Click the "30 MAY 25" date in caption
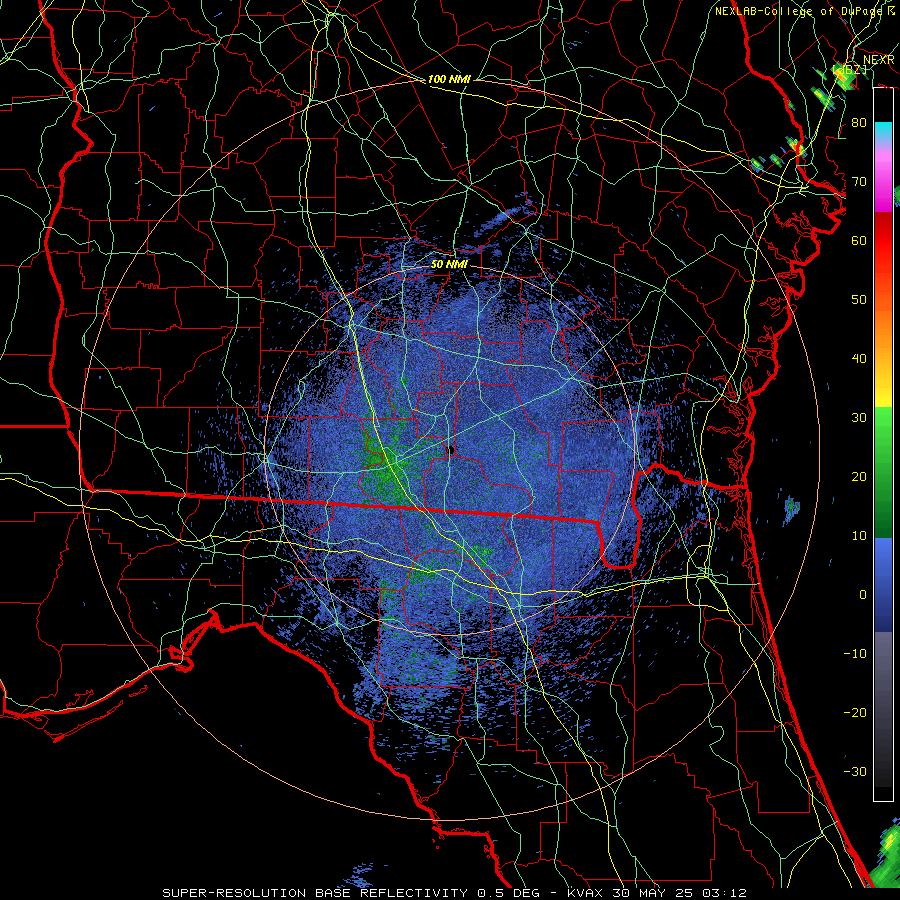The width and height of the screenshot is (900, 900). pyautogui.click(x=655, y=893)
